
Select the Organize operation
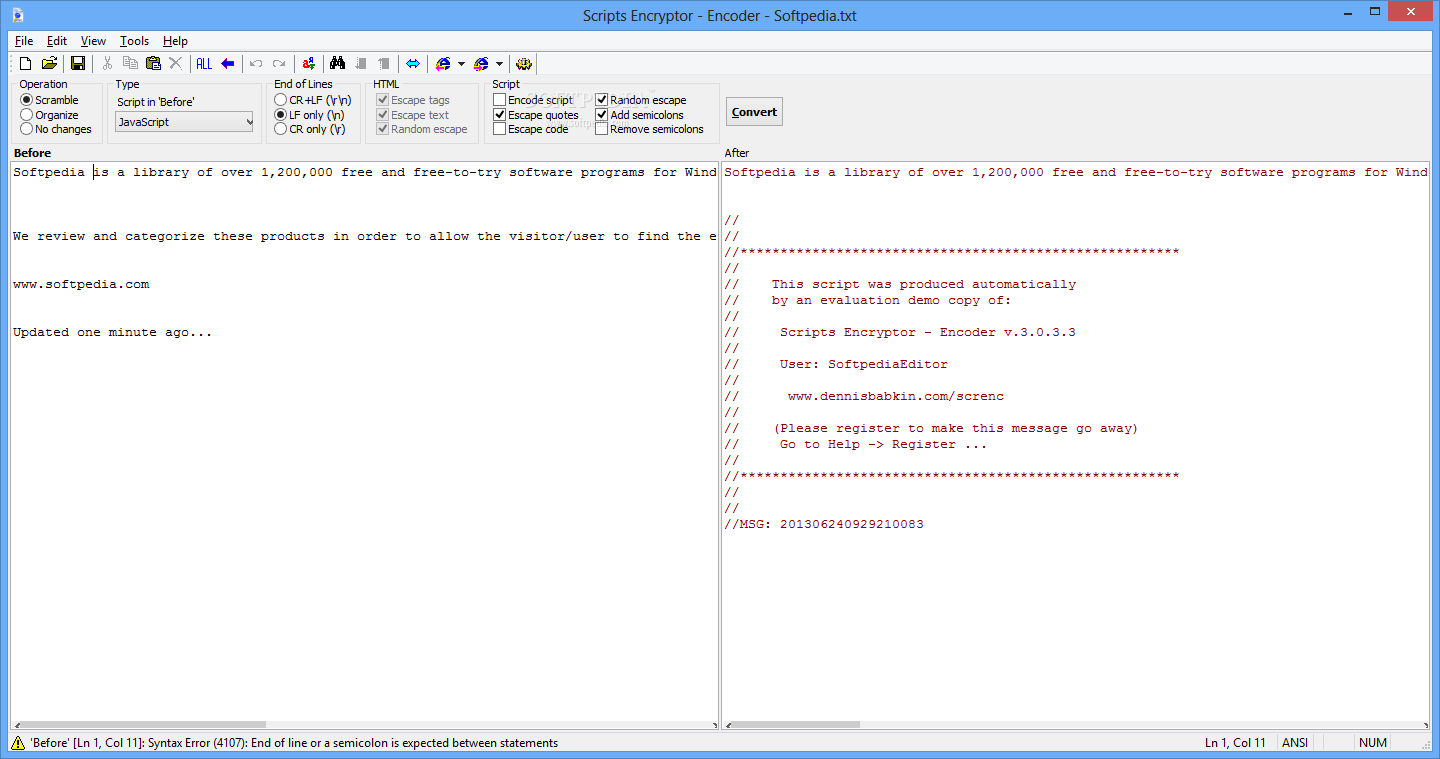49,115
